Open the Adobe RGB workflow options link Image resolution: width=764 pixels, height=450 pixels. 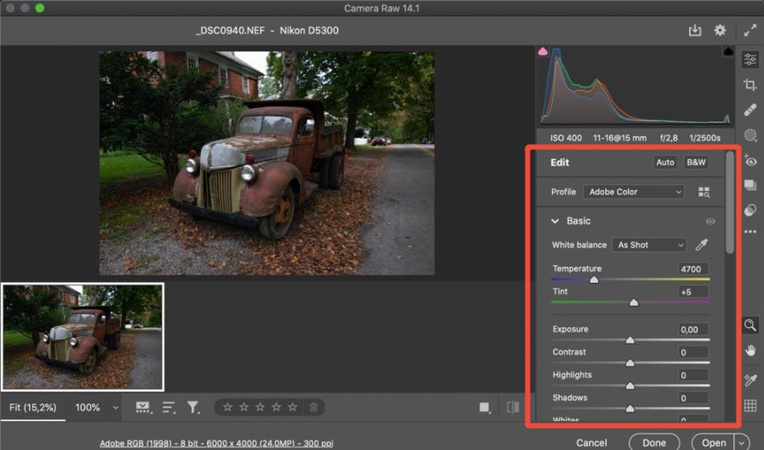tap(216, 443)
